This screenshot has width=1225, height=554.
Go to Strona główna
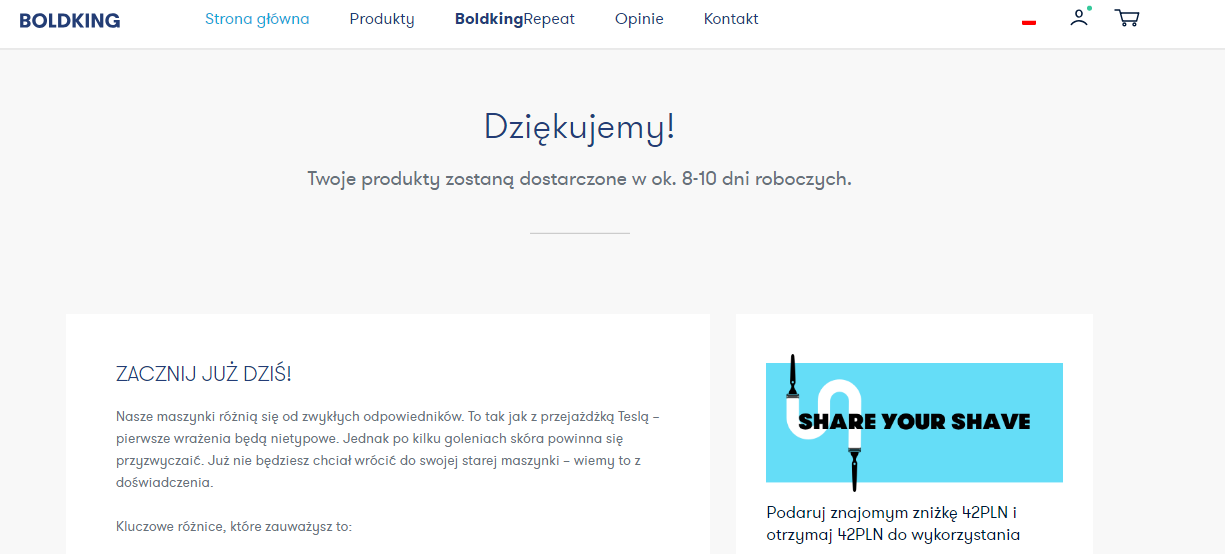pos(257,19)
